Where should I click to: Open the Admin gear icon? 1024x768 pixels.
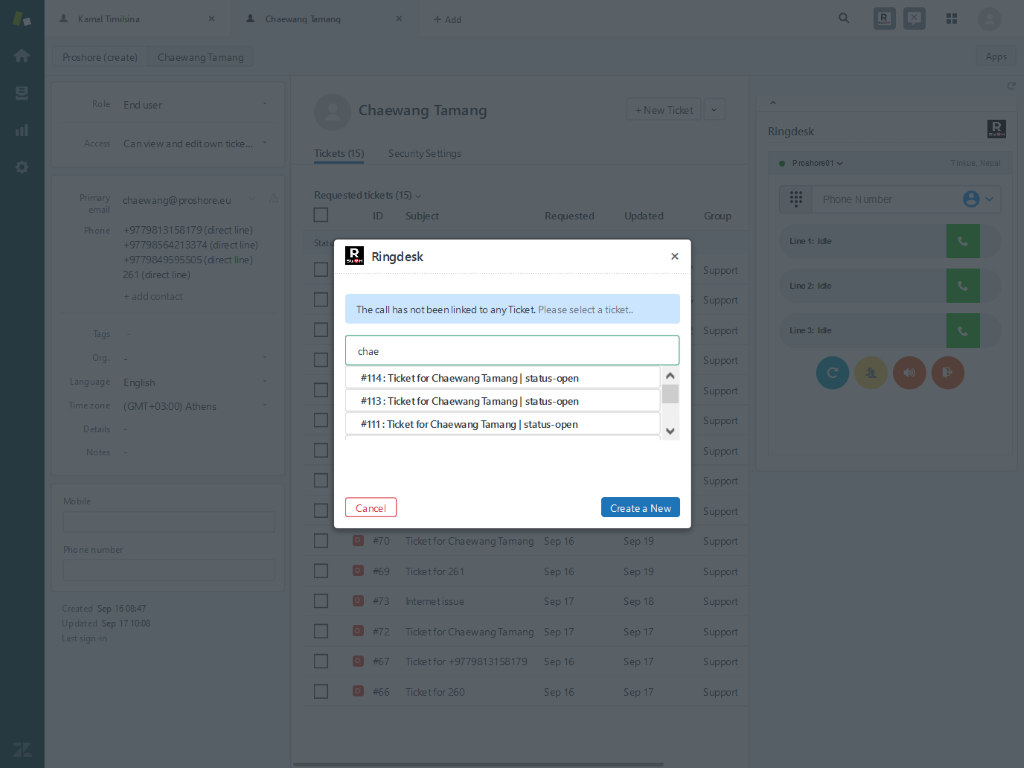point(21,167)
